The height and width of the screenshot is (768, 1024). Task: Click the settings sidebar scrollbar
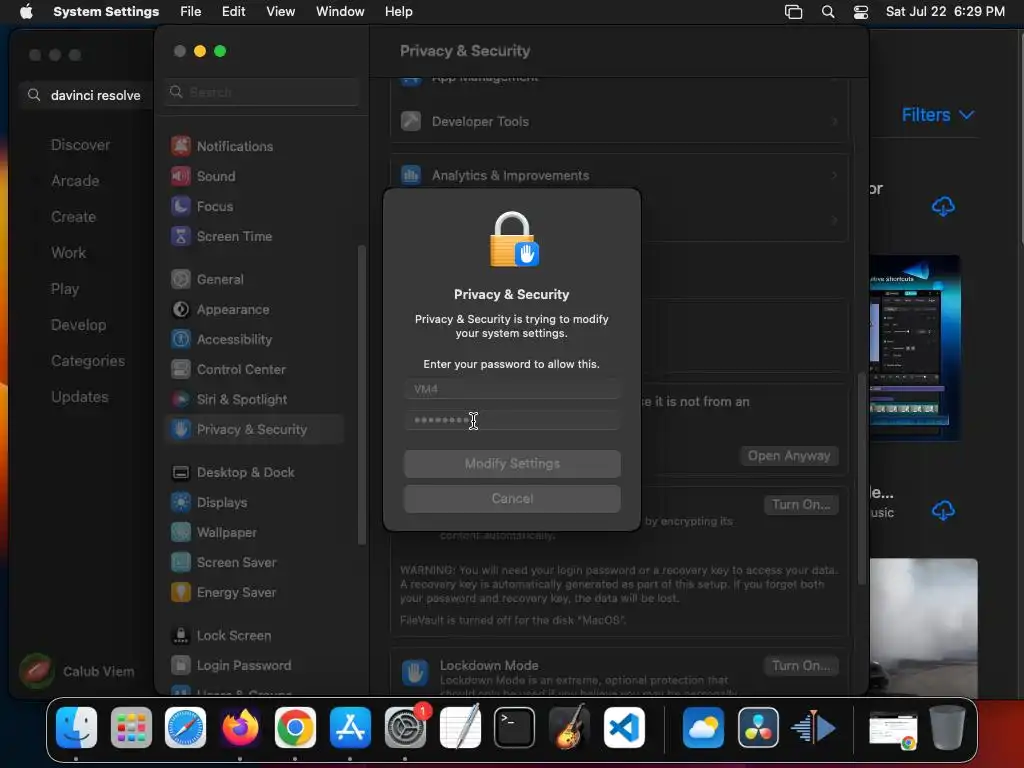(362, 394)
